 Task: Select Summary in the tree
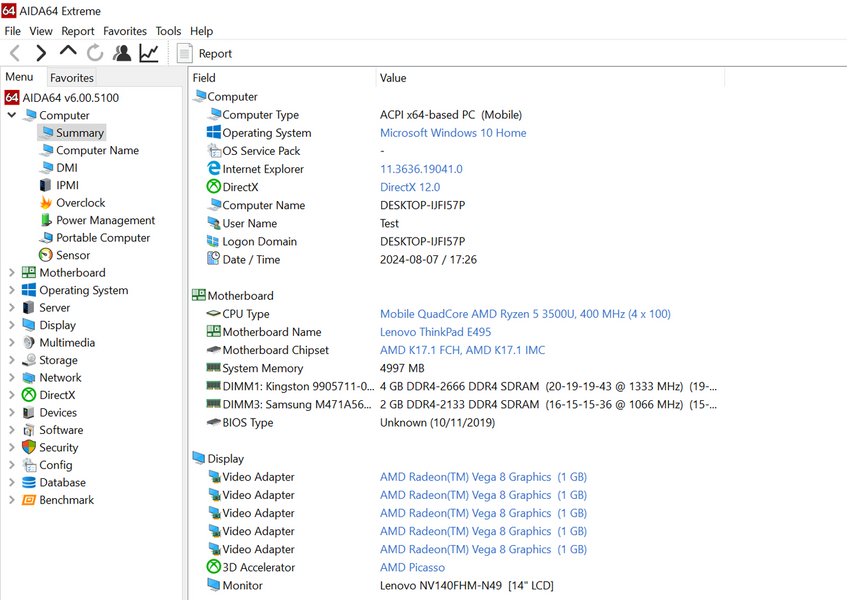click(x=72, y=133)
